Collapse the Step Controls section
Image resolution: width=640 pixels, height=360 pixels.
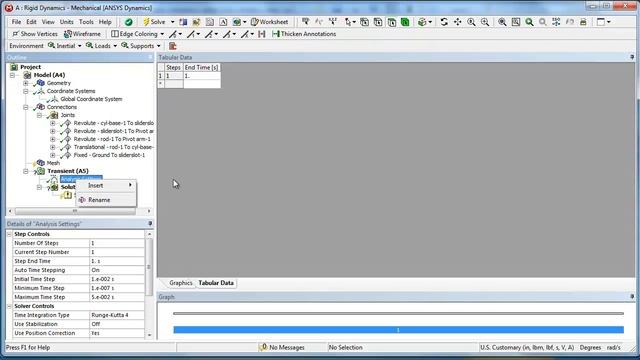tap(9, 234)
